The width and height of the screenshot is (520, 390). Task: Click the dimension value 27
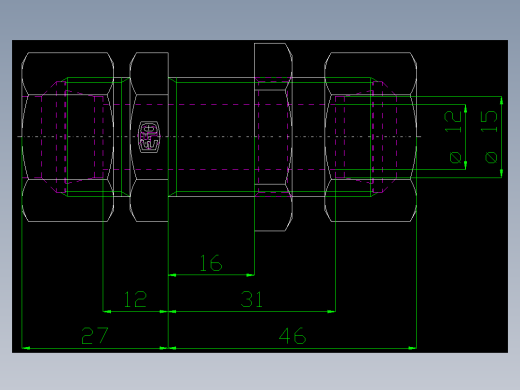(95, 336)
